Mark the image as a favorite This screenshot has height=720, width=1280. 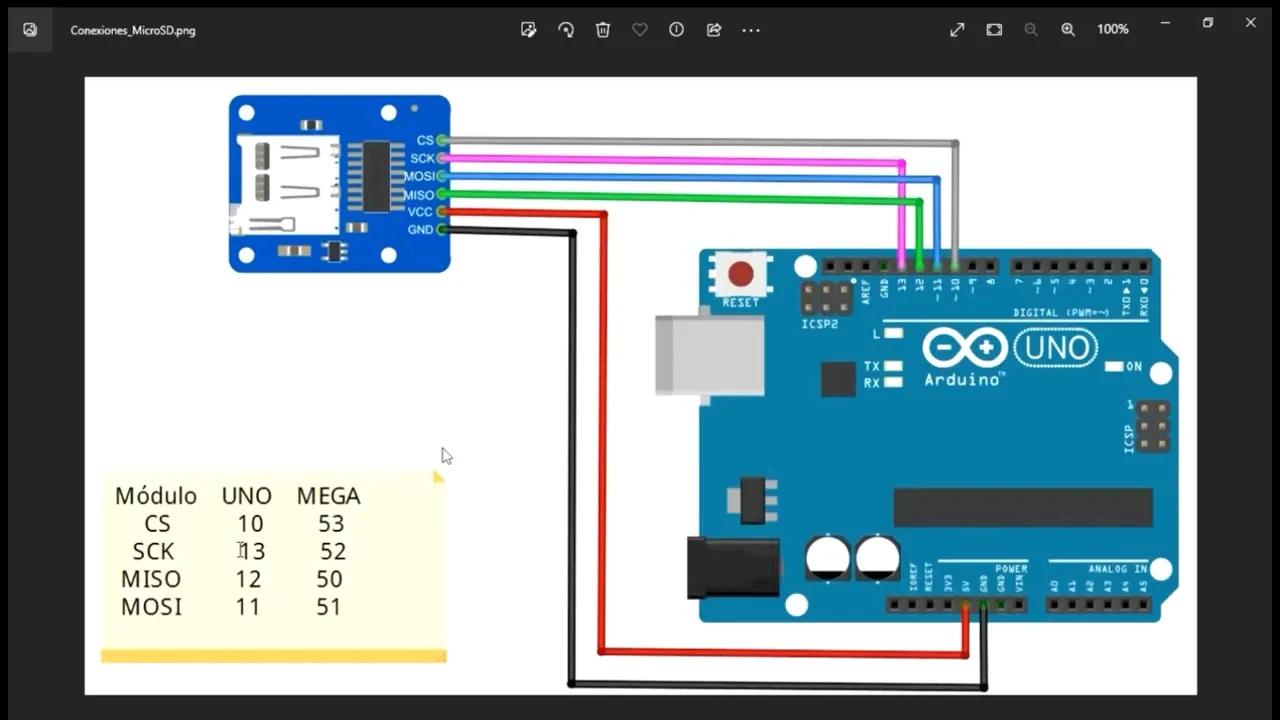point(640,30)
